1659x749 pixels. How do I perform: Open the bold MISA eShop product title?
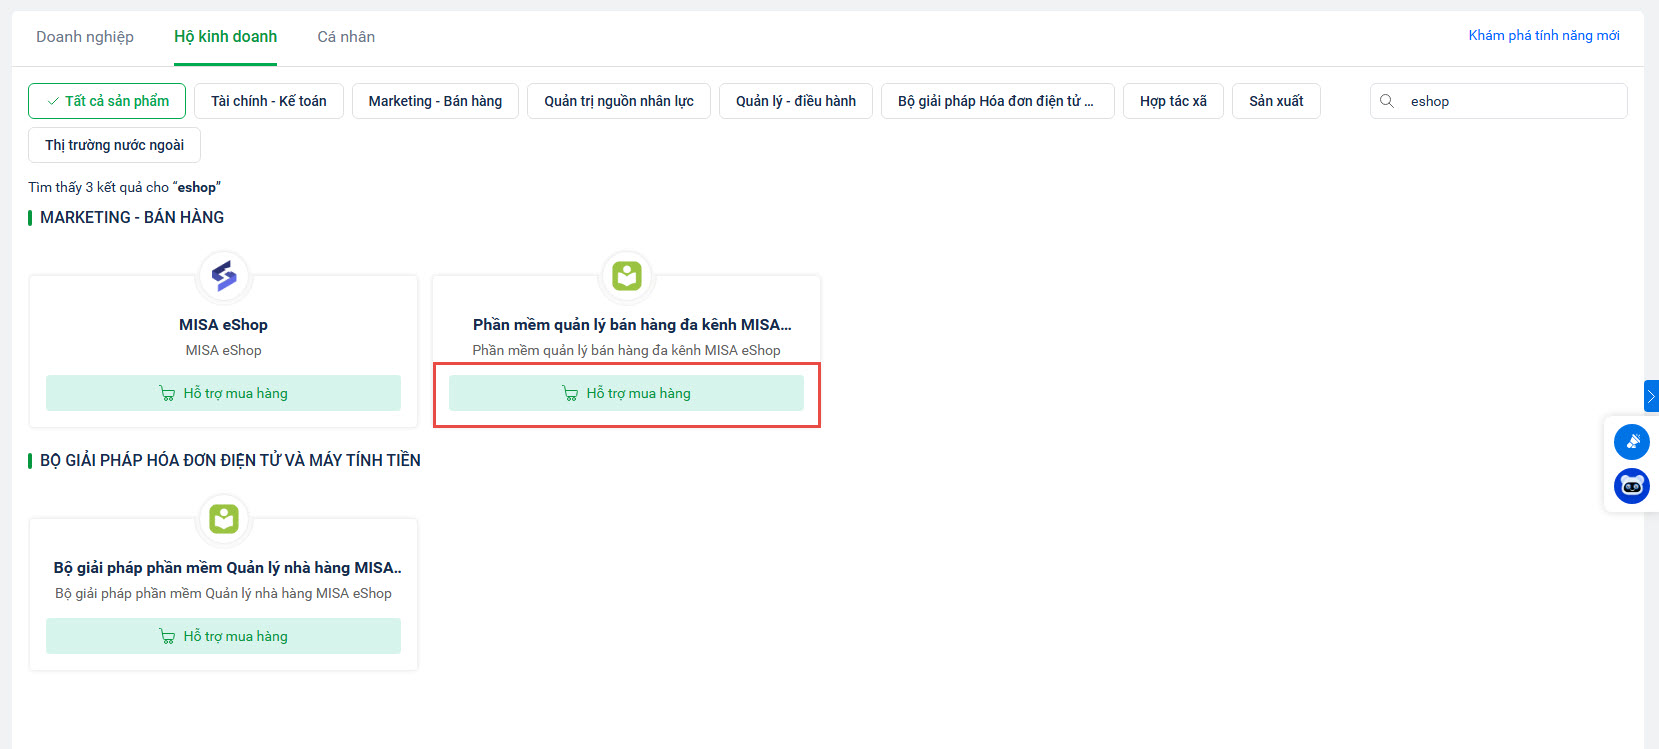[223, 325]
